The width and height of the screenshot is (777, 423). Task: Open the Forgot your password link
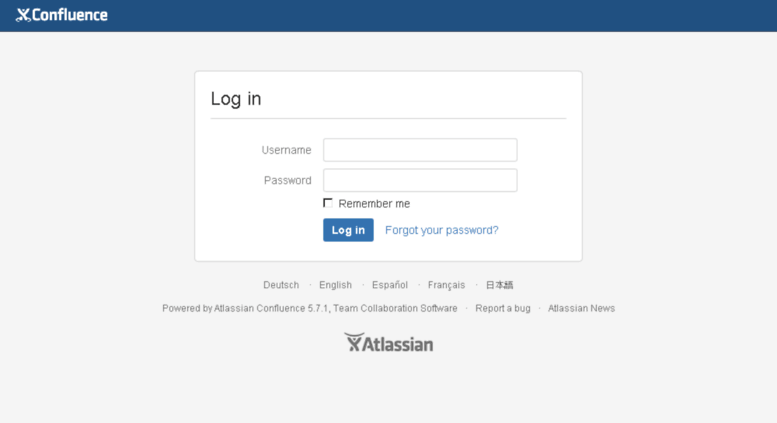click(442, 230)
